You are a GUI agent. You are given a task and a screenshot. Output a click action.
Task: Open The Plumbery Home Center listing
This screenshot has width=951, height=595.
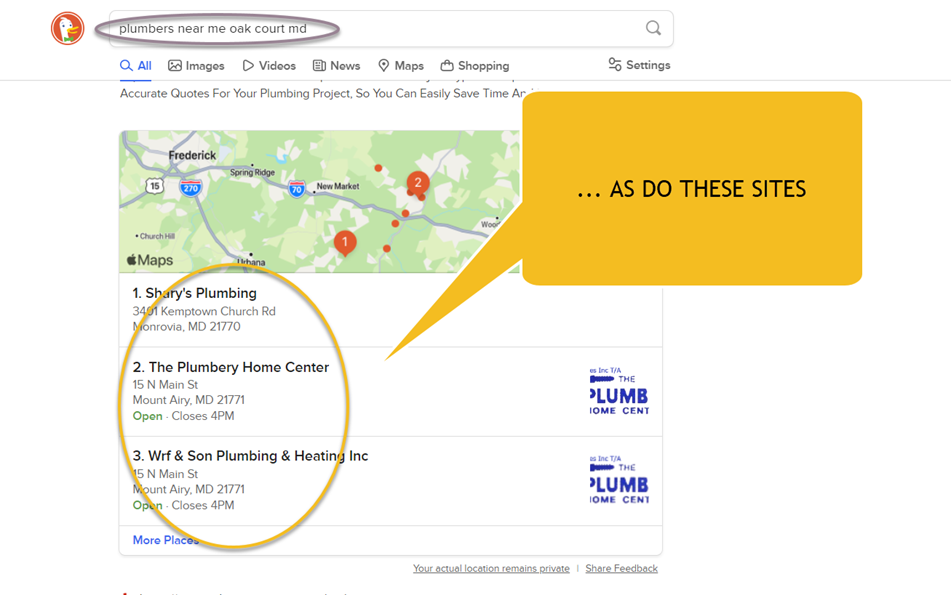point(231,367)
